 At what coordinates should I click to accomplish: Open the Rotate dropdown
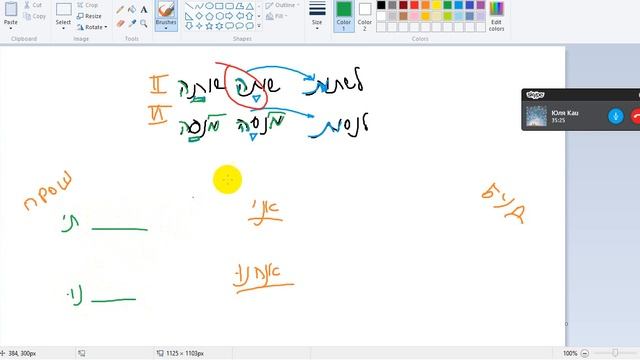[92, 27]
